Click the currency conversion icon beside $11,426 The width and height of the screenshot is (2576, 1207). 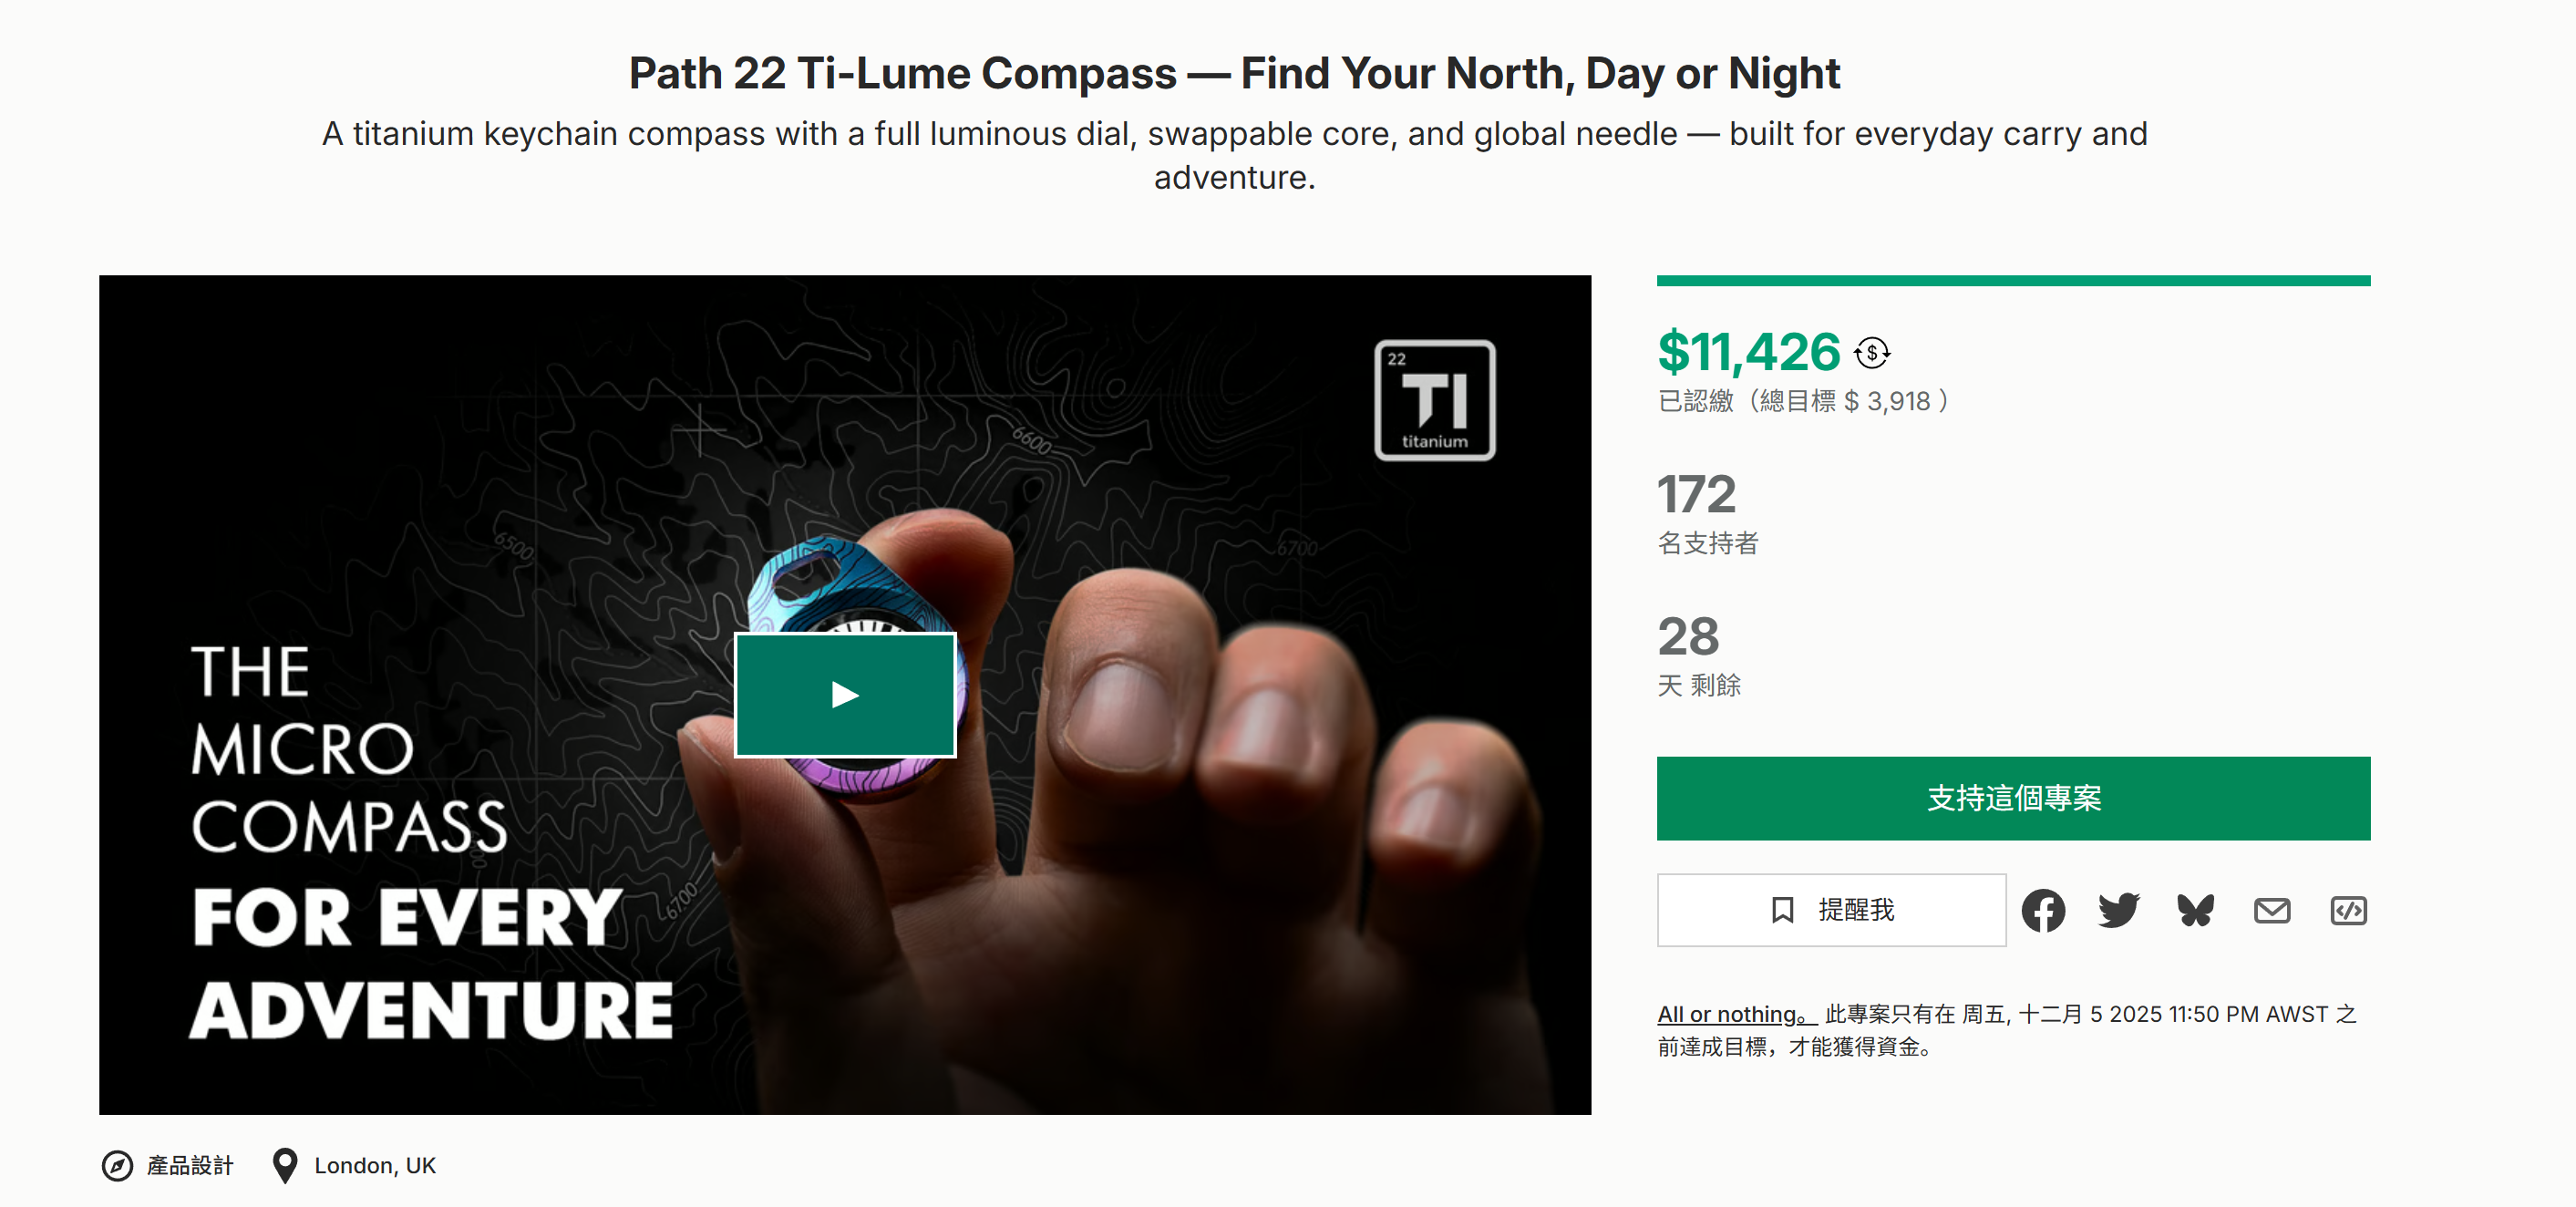pyautogui.click(x=1872, y=353)
